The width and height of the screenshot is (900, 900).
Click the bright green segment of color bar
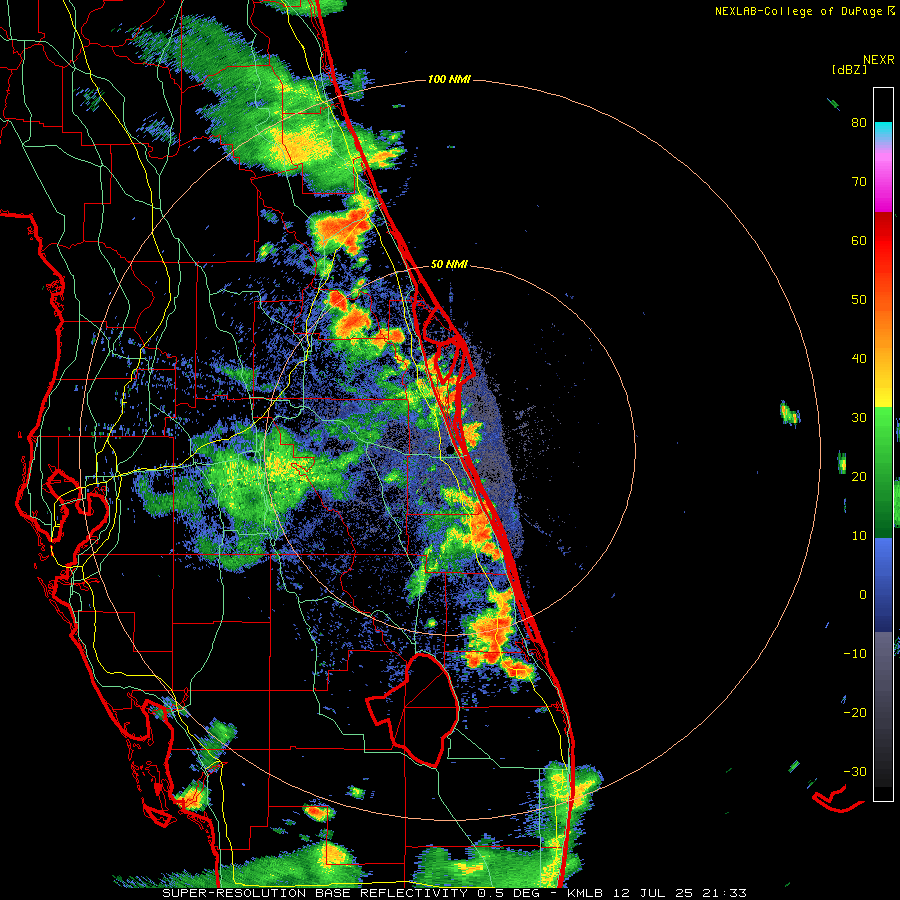pyautogui.click(x=883, y=436)
